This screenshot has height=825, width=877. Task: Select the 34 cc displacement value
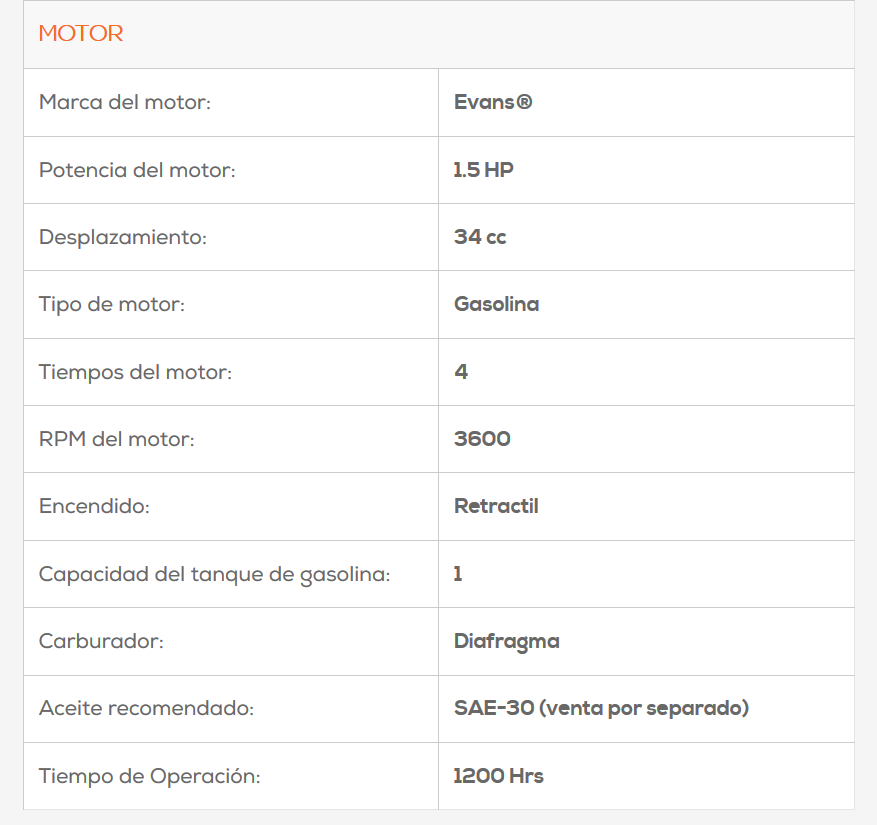click(480, 237)
